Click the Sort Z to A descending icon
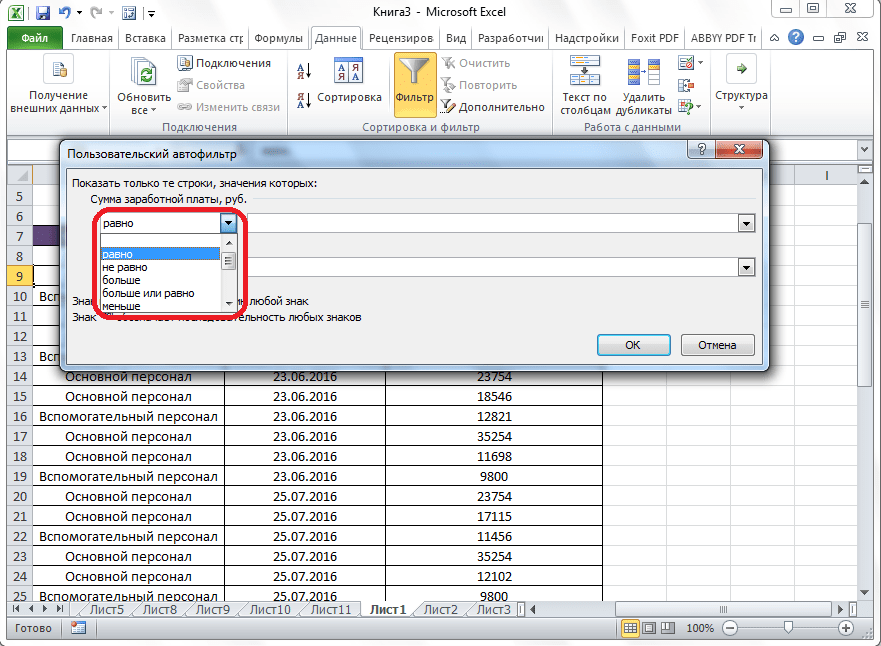 coord(305,99)
